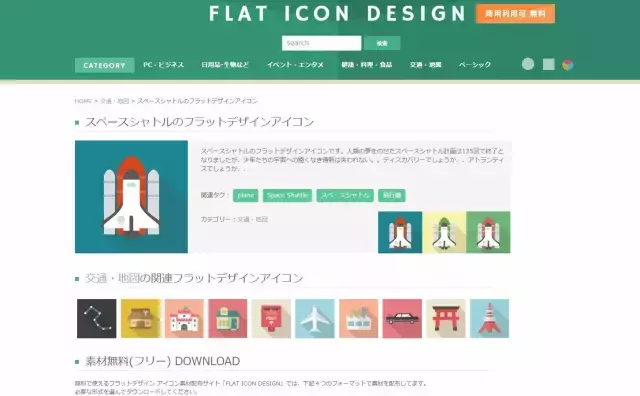
Task: Open the red tower icon
Action: pyautogui.click(x=489, y=318)
